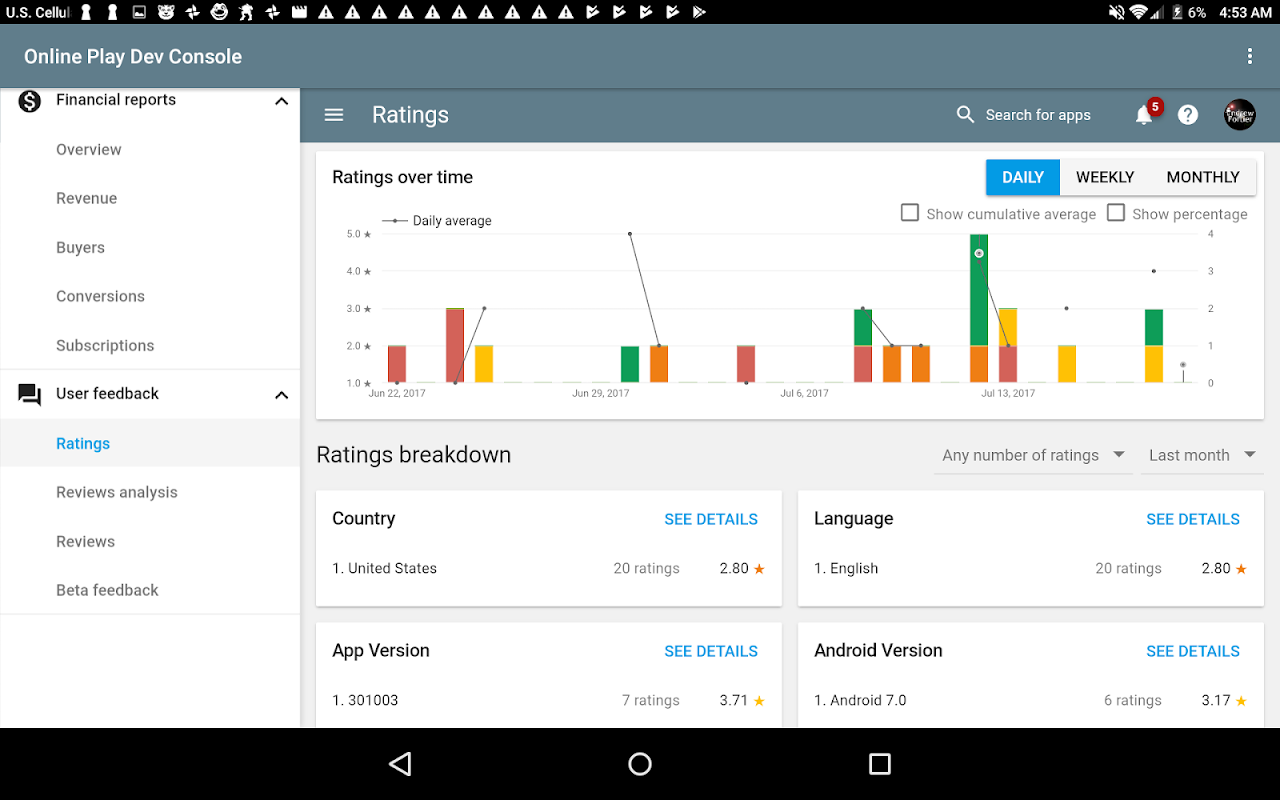The height and width of the screenshot is (800, 1280).
Task: See details for Country breakdown
Action: point(711,519)
